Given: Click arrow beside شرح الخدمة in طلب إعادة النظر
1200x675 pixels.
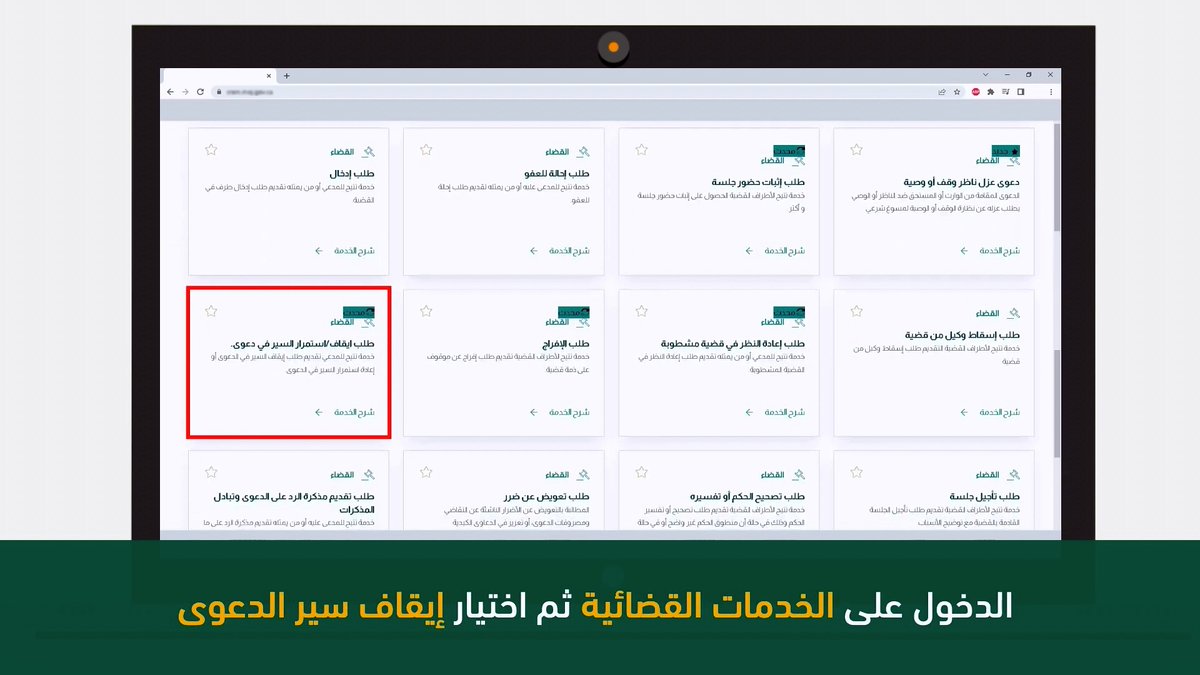Looking at the screenshot, I should coord(749,412).
